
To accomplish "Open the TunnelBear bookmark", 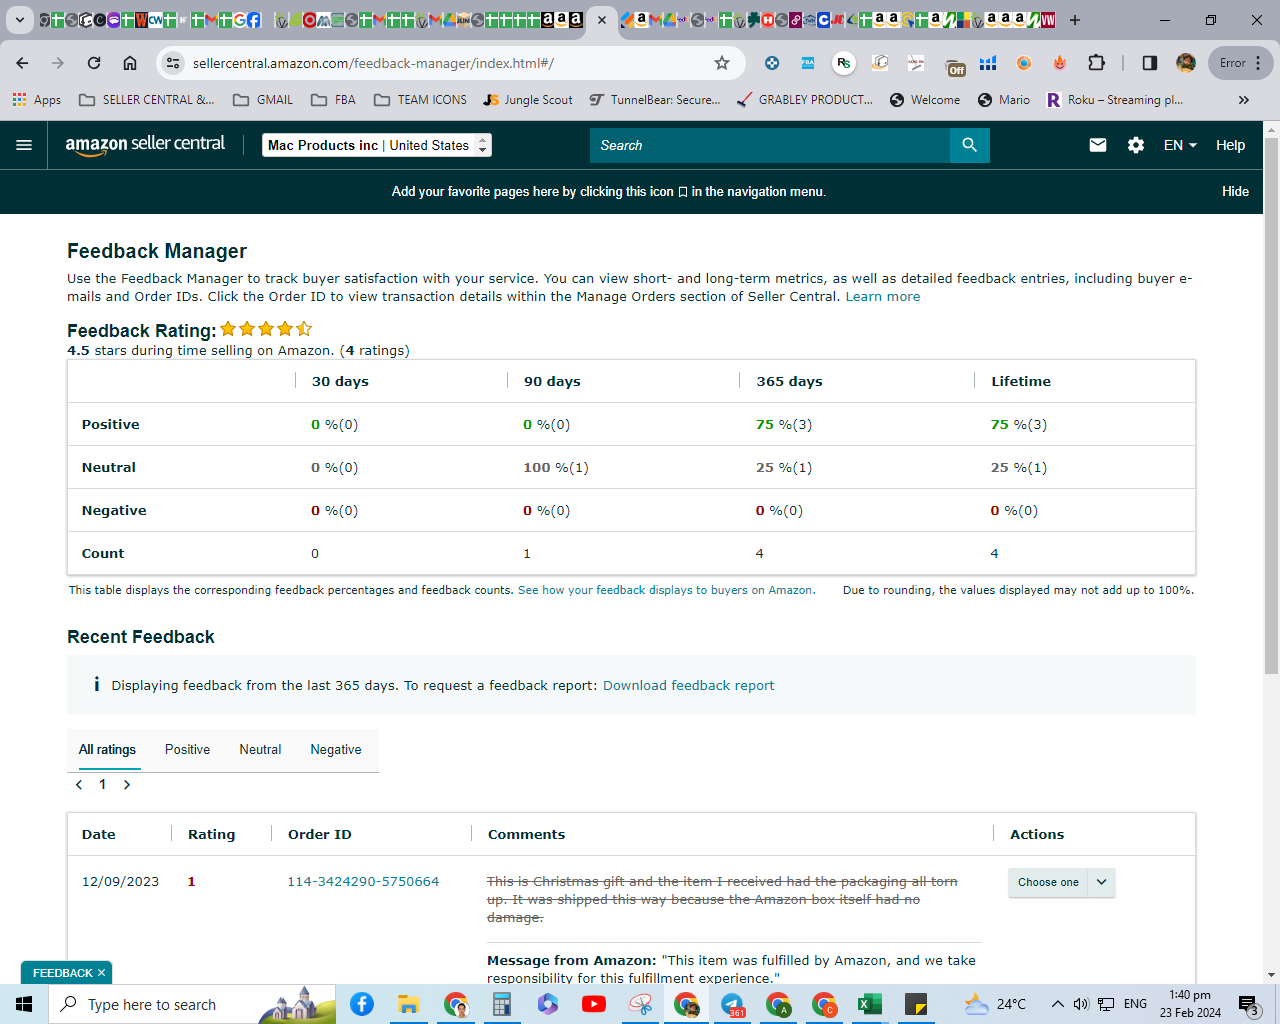I will [x=654, y=100].
